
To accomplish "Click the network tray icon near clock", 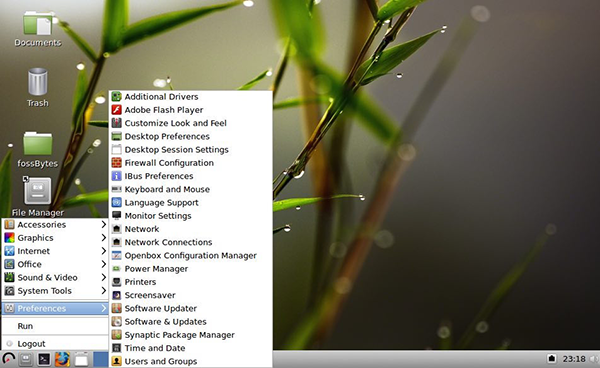I will [551, 359].
